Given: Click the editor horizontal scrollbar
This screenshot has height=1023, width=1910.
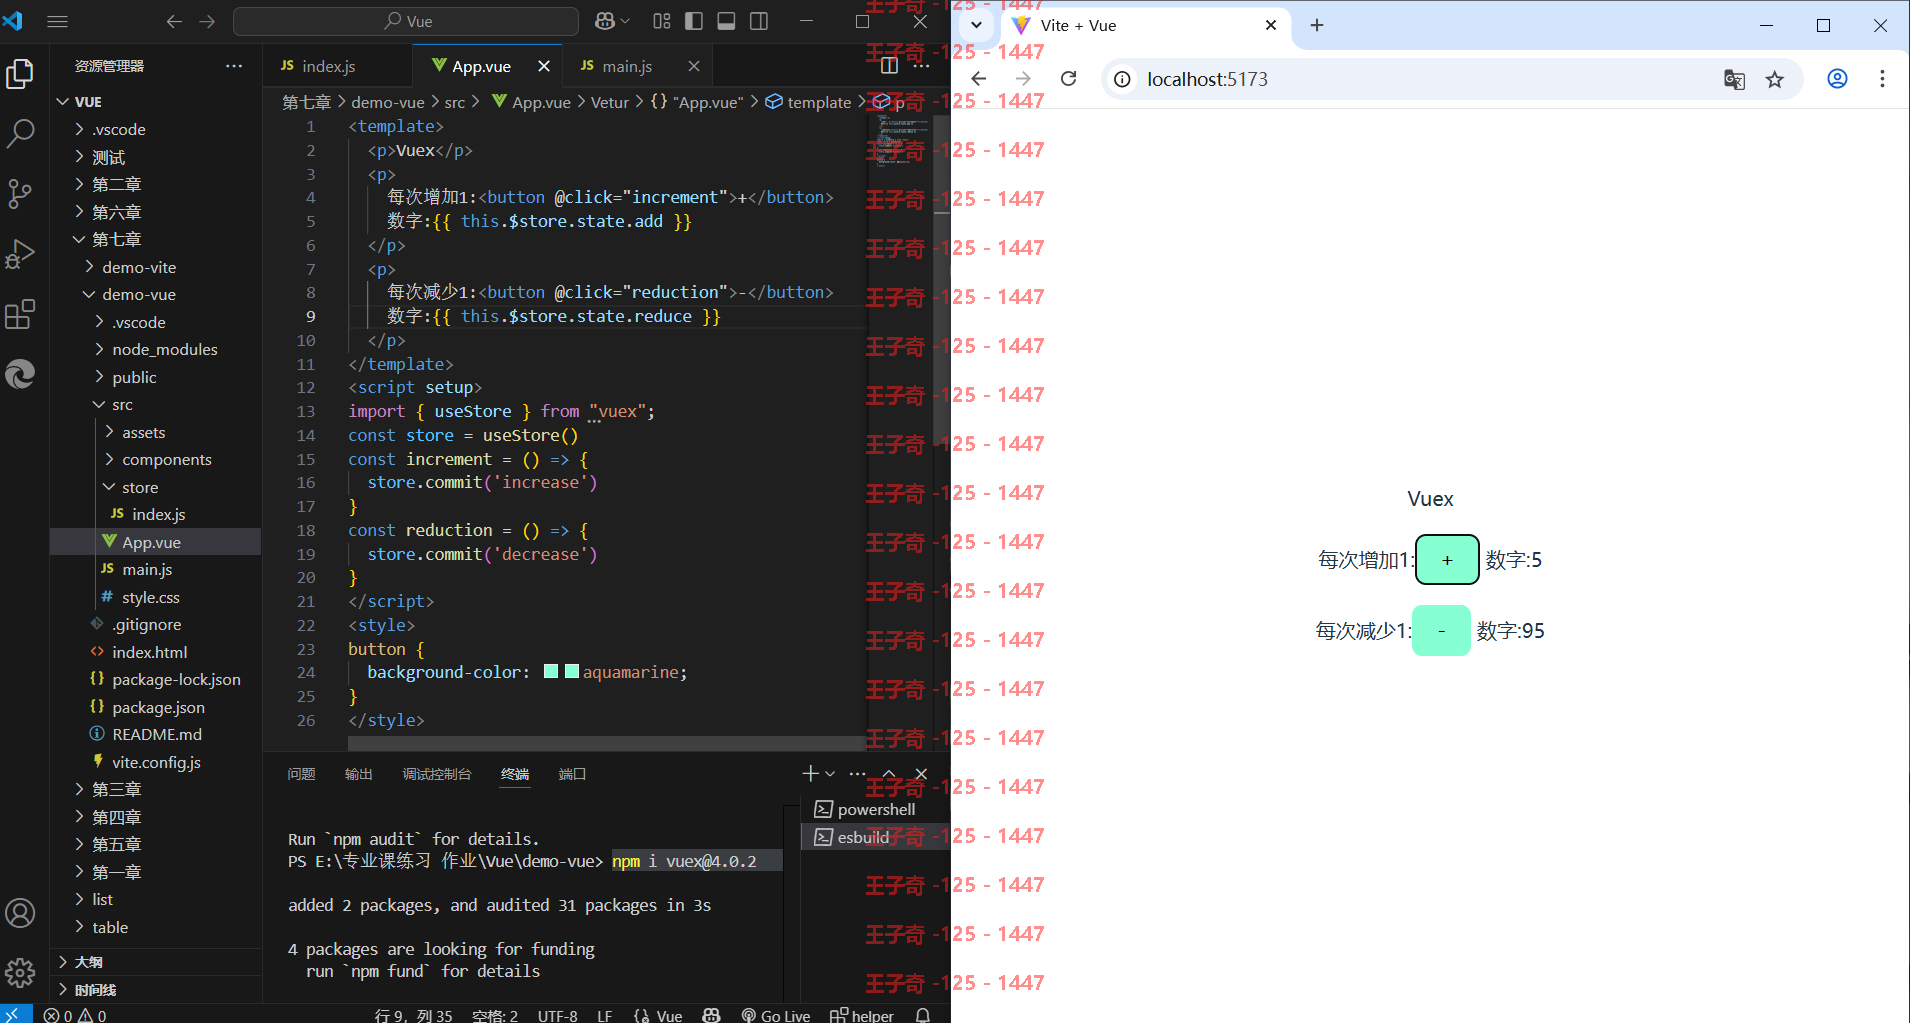Looking at the screenshot, I should pos(606,743).
